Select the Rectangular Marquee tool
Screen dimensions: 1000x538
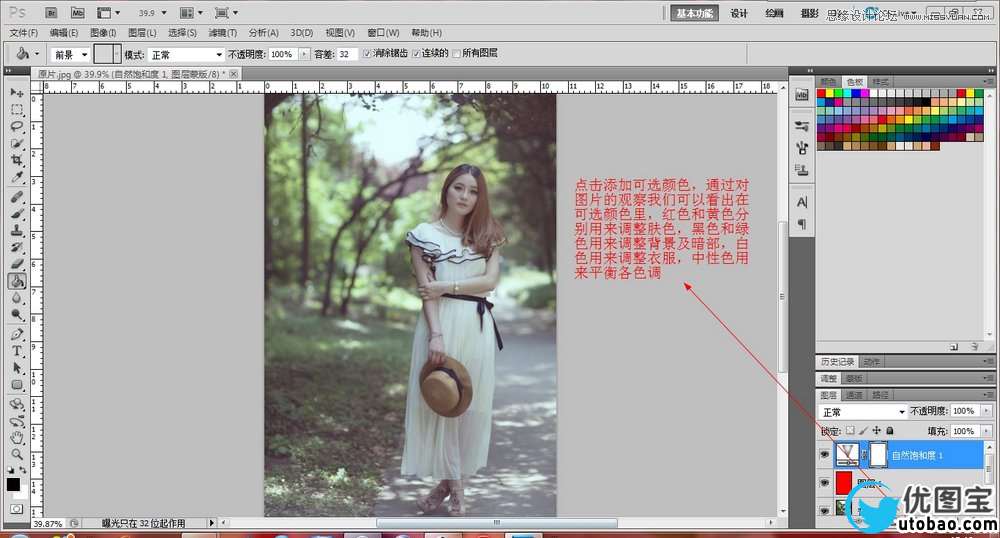pos(17,110)
